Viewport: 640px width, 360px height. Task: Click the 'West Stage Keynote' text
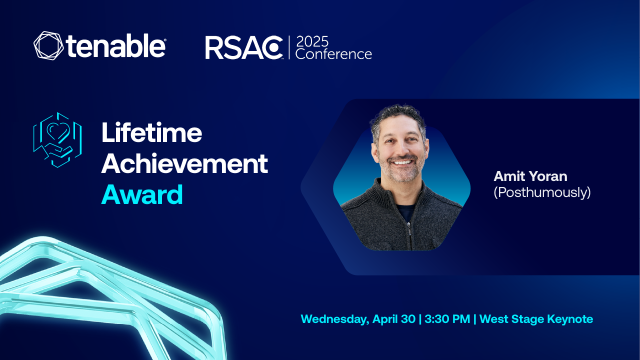coord(536,319)
